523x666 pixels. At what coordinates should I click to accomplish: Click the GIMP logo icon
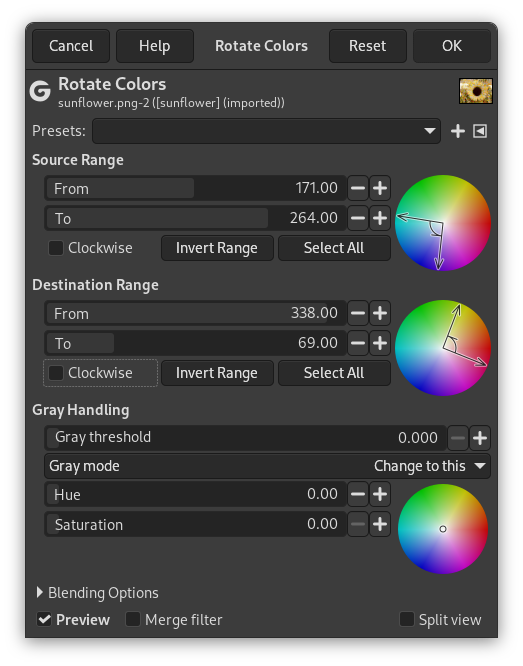pos(40,91)
